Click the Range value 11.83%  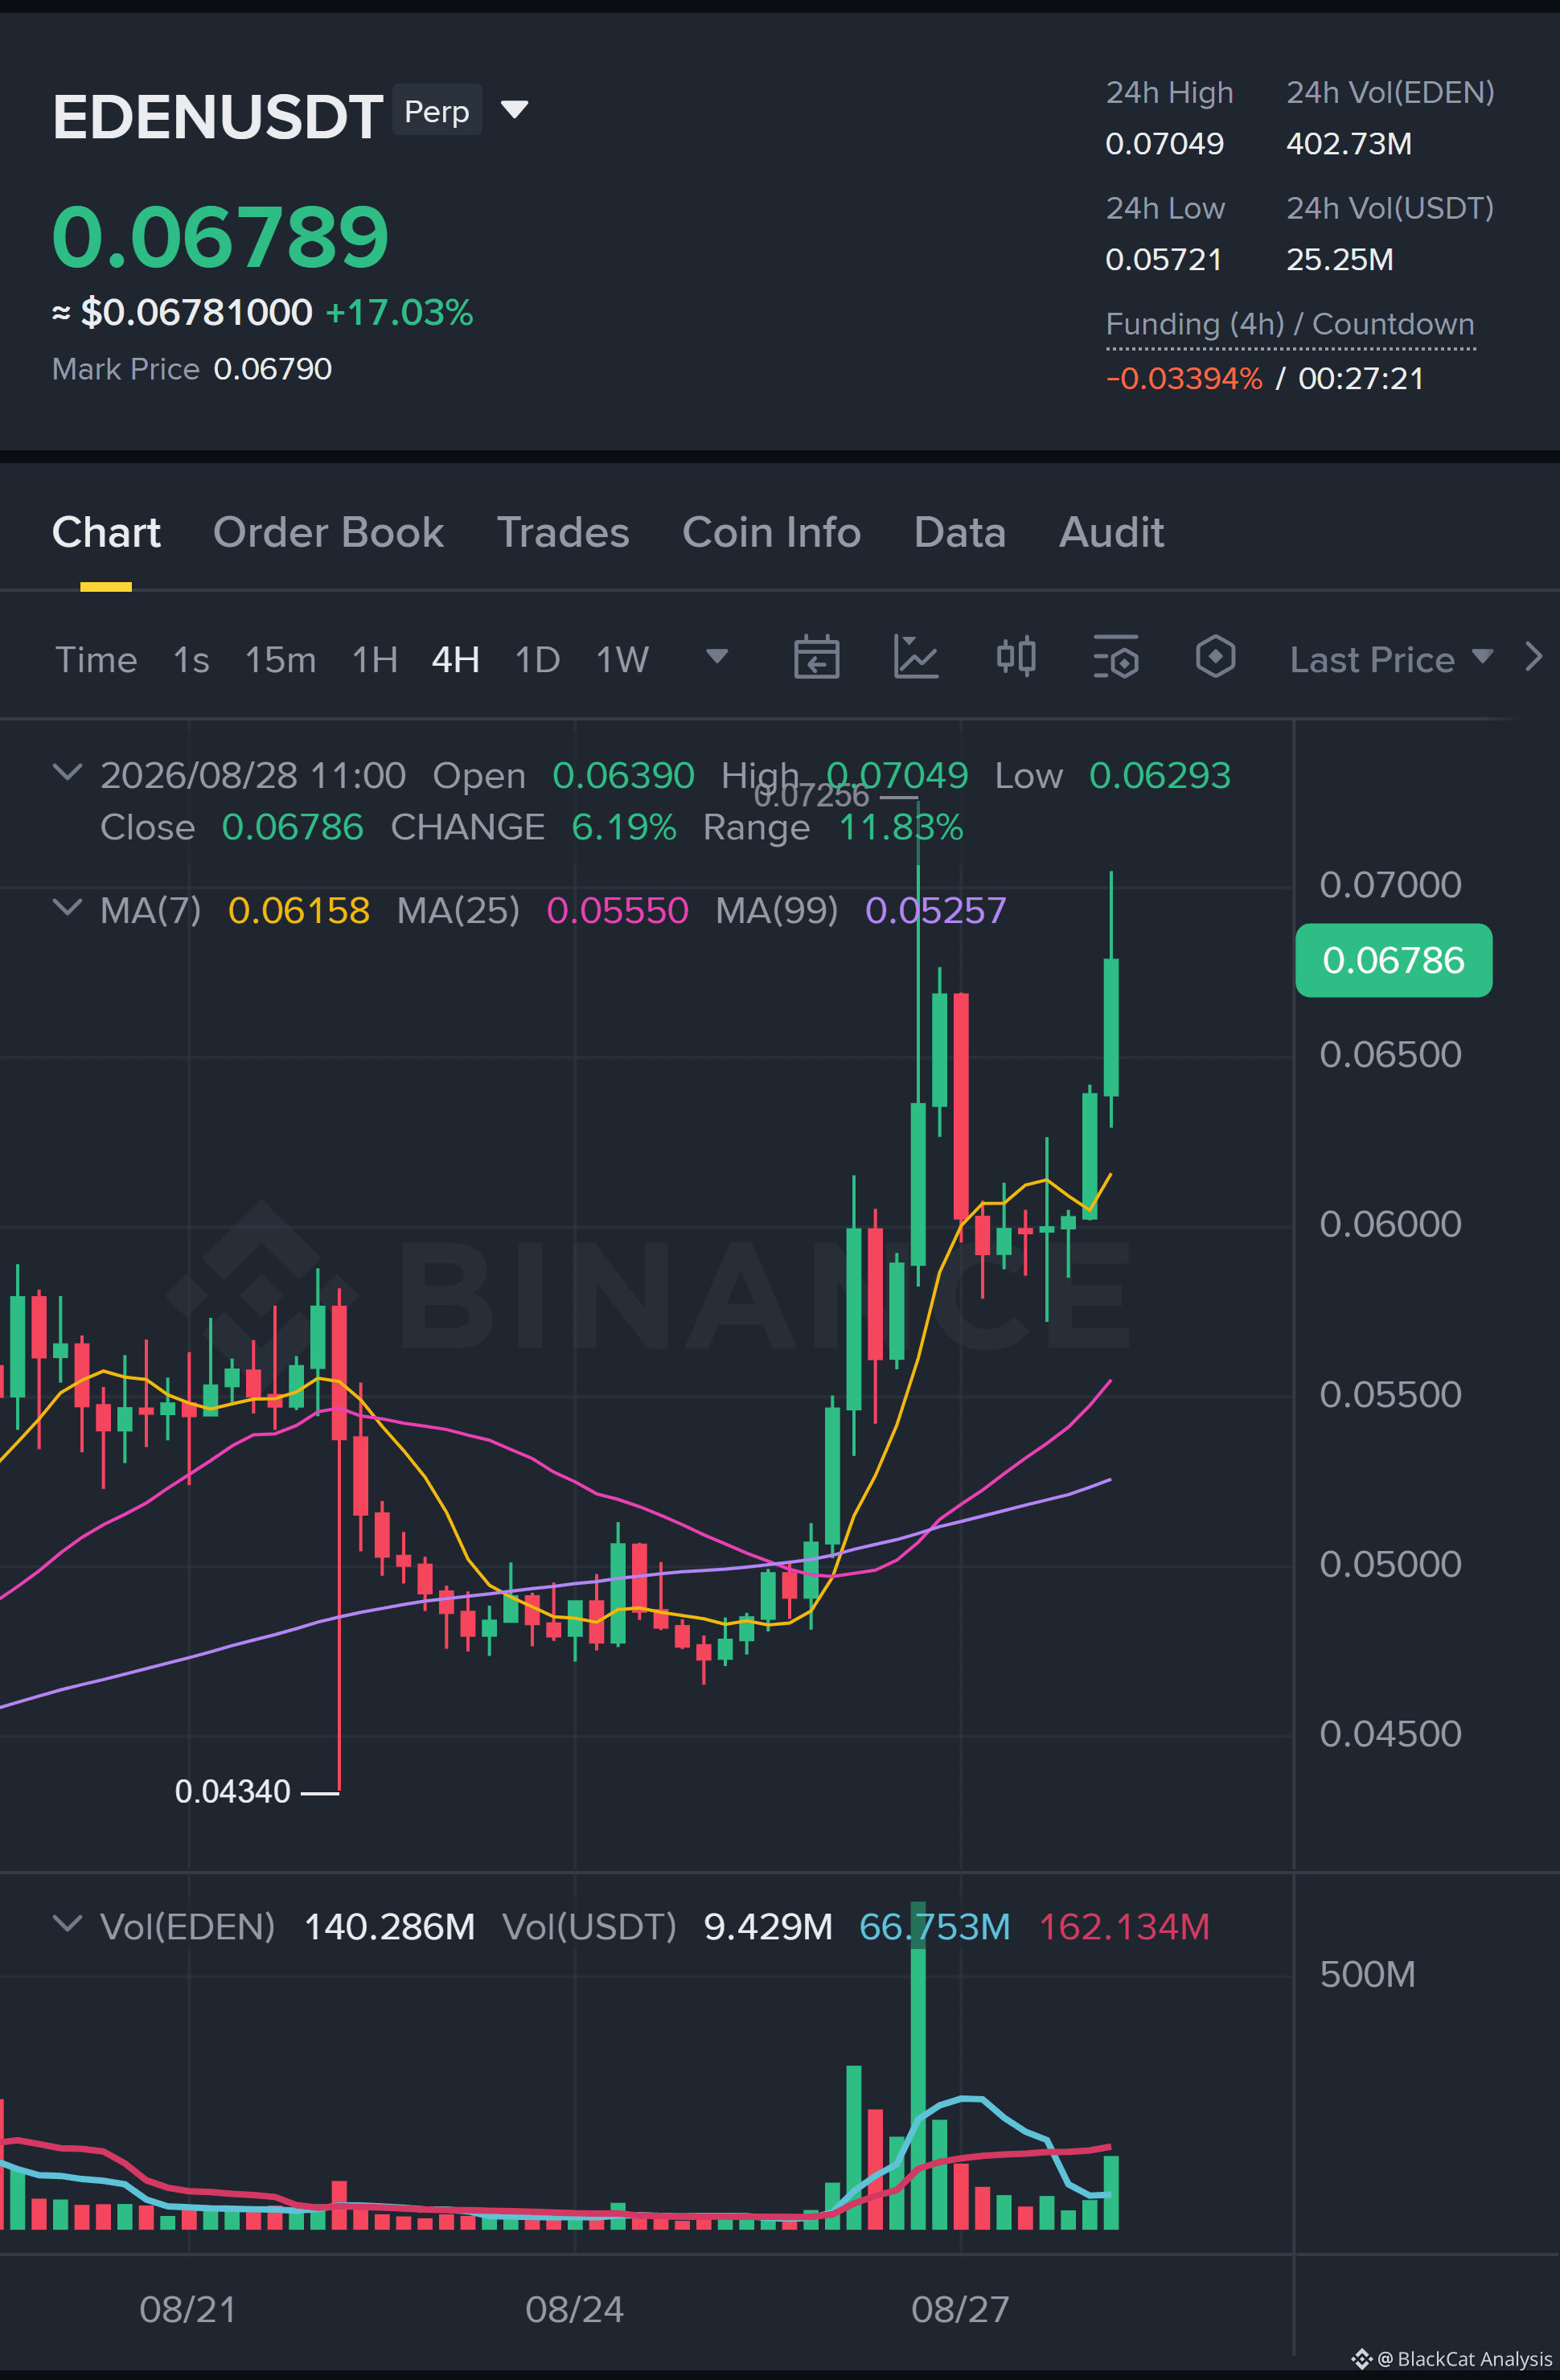tap(901, 828)
